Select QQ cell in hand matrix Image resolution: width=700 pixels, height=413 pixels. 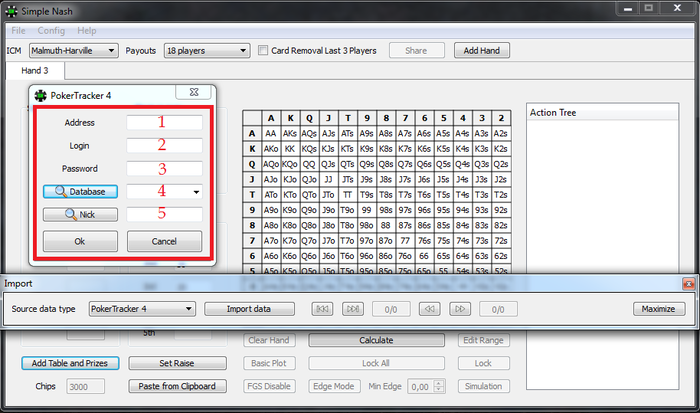[x=309, y=164]
